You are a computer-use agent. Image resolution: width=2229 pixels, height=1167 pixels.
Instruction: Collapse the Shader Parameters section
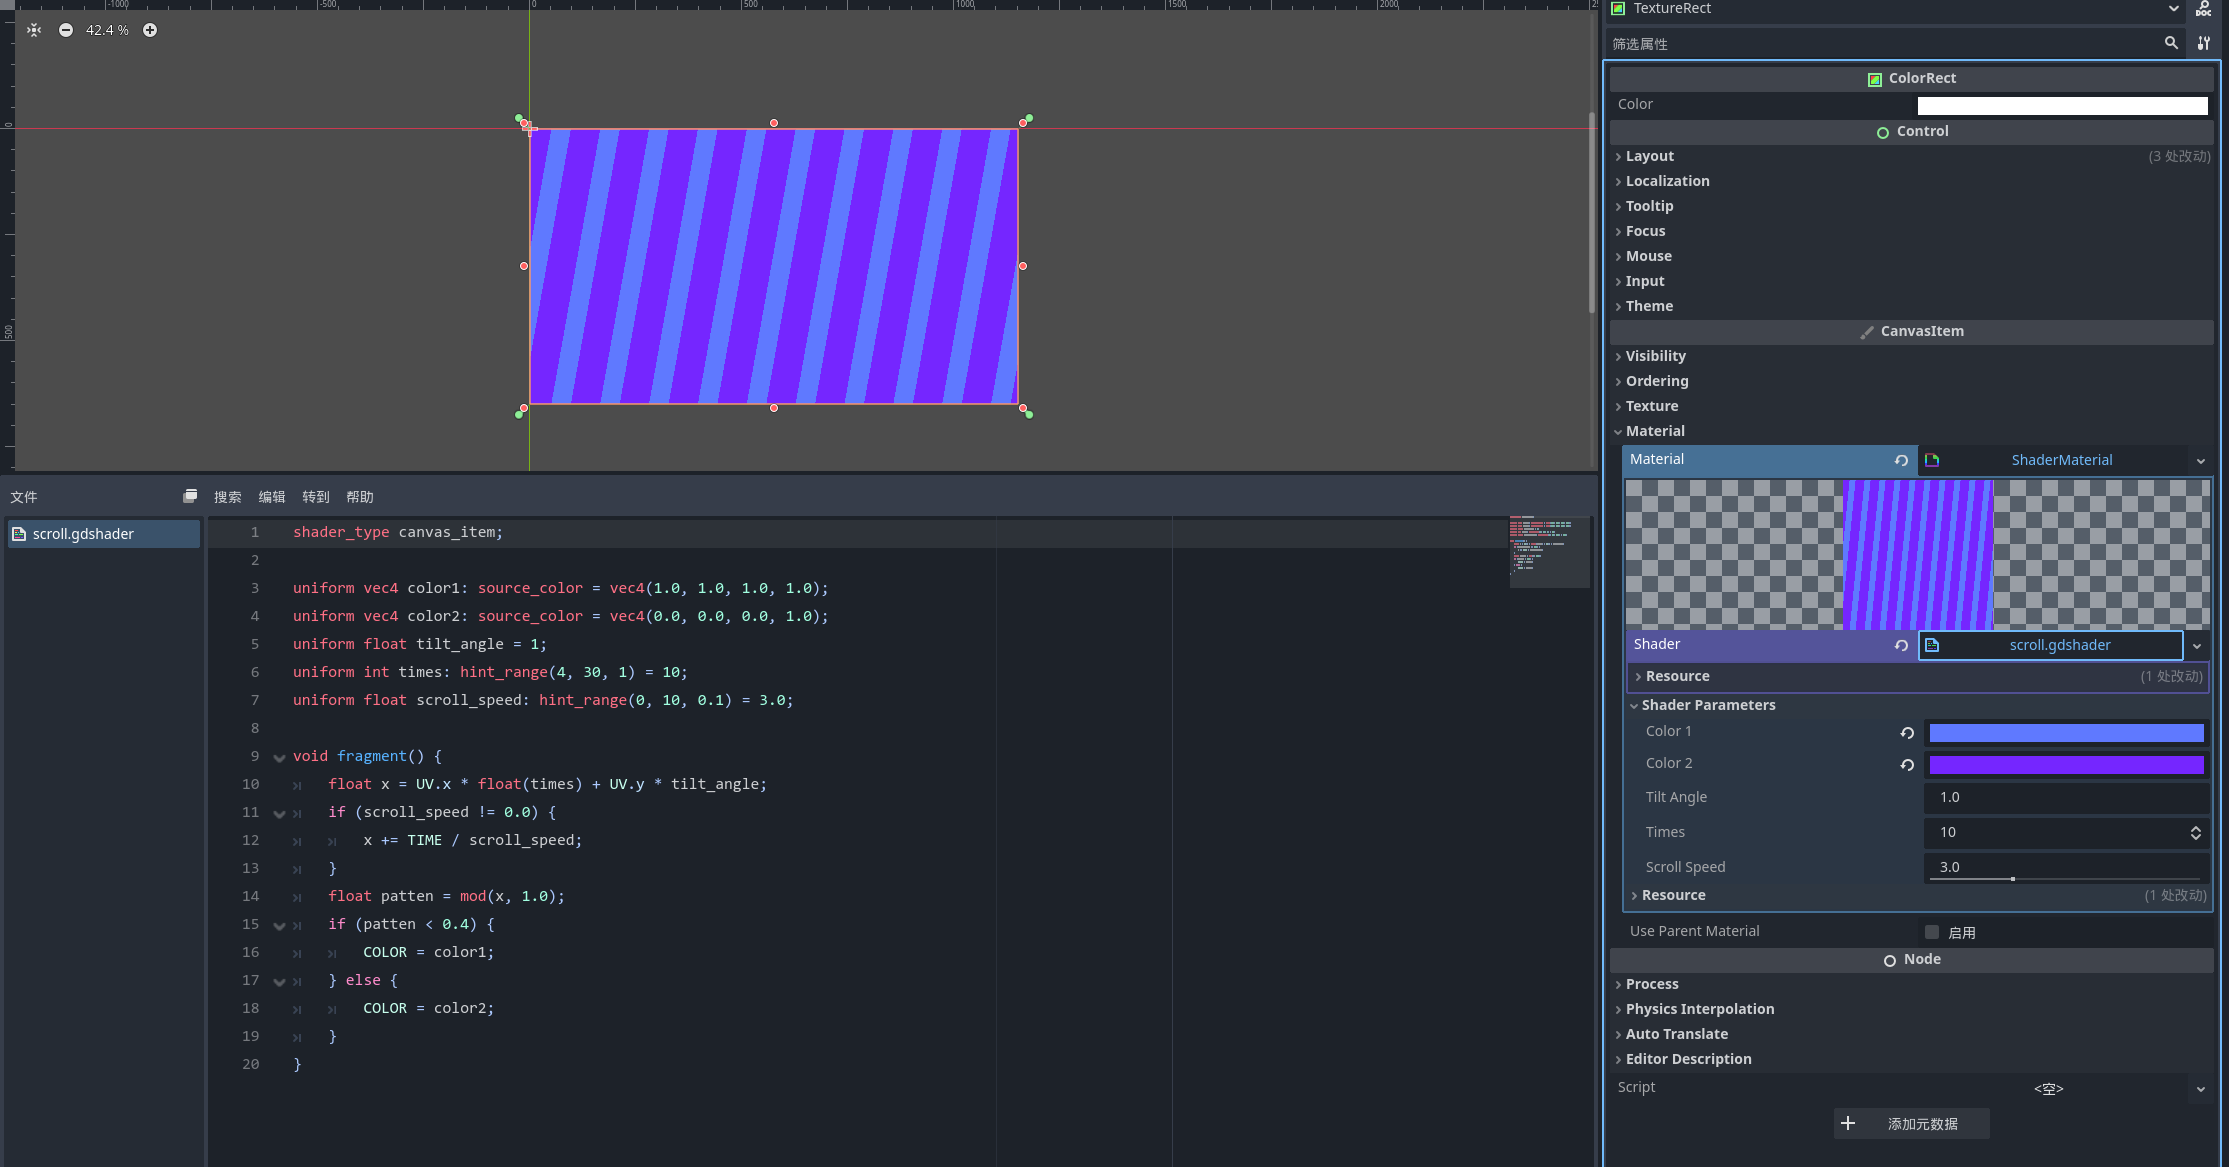[1707, 705]
